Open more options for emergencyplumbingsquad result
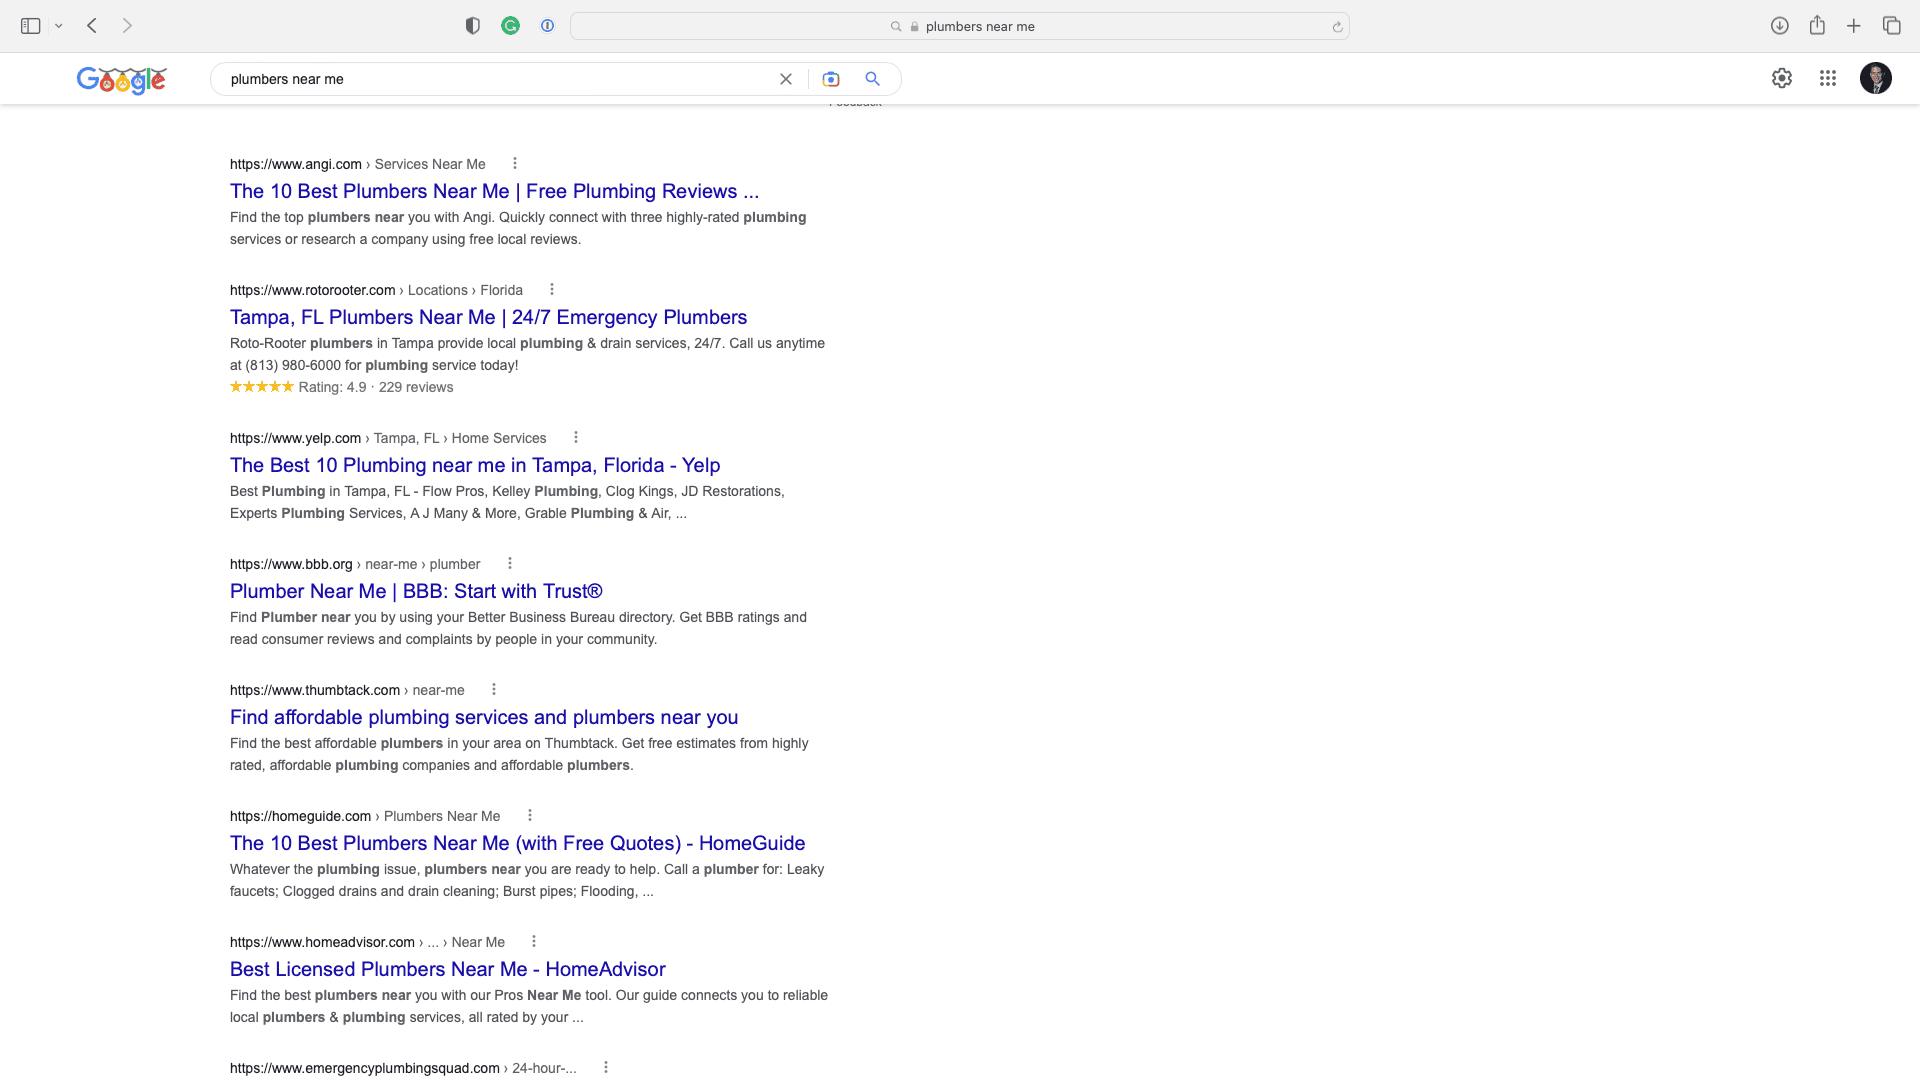 606,1067
